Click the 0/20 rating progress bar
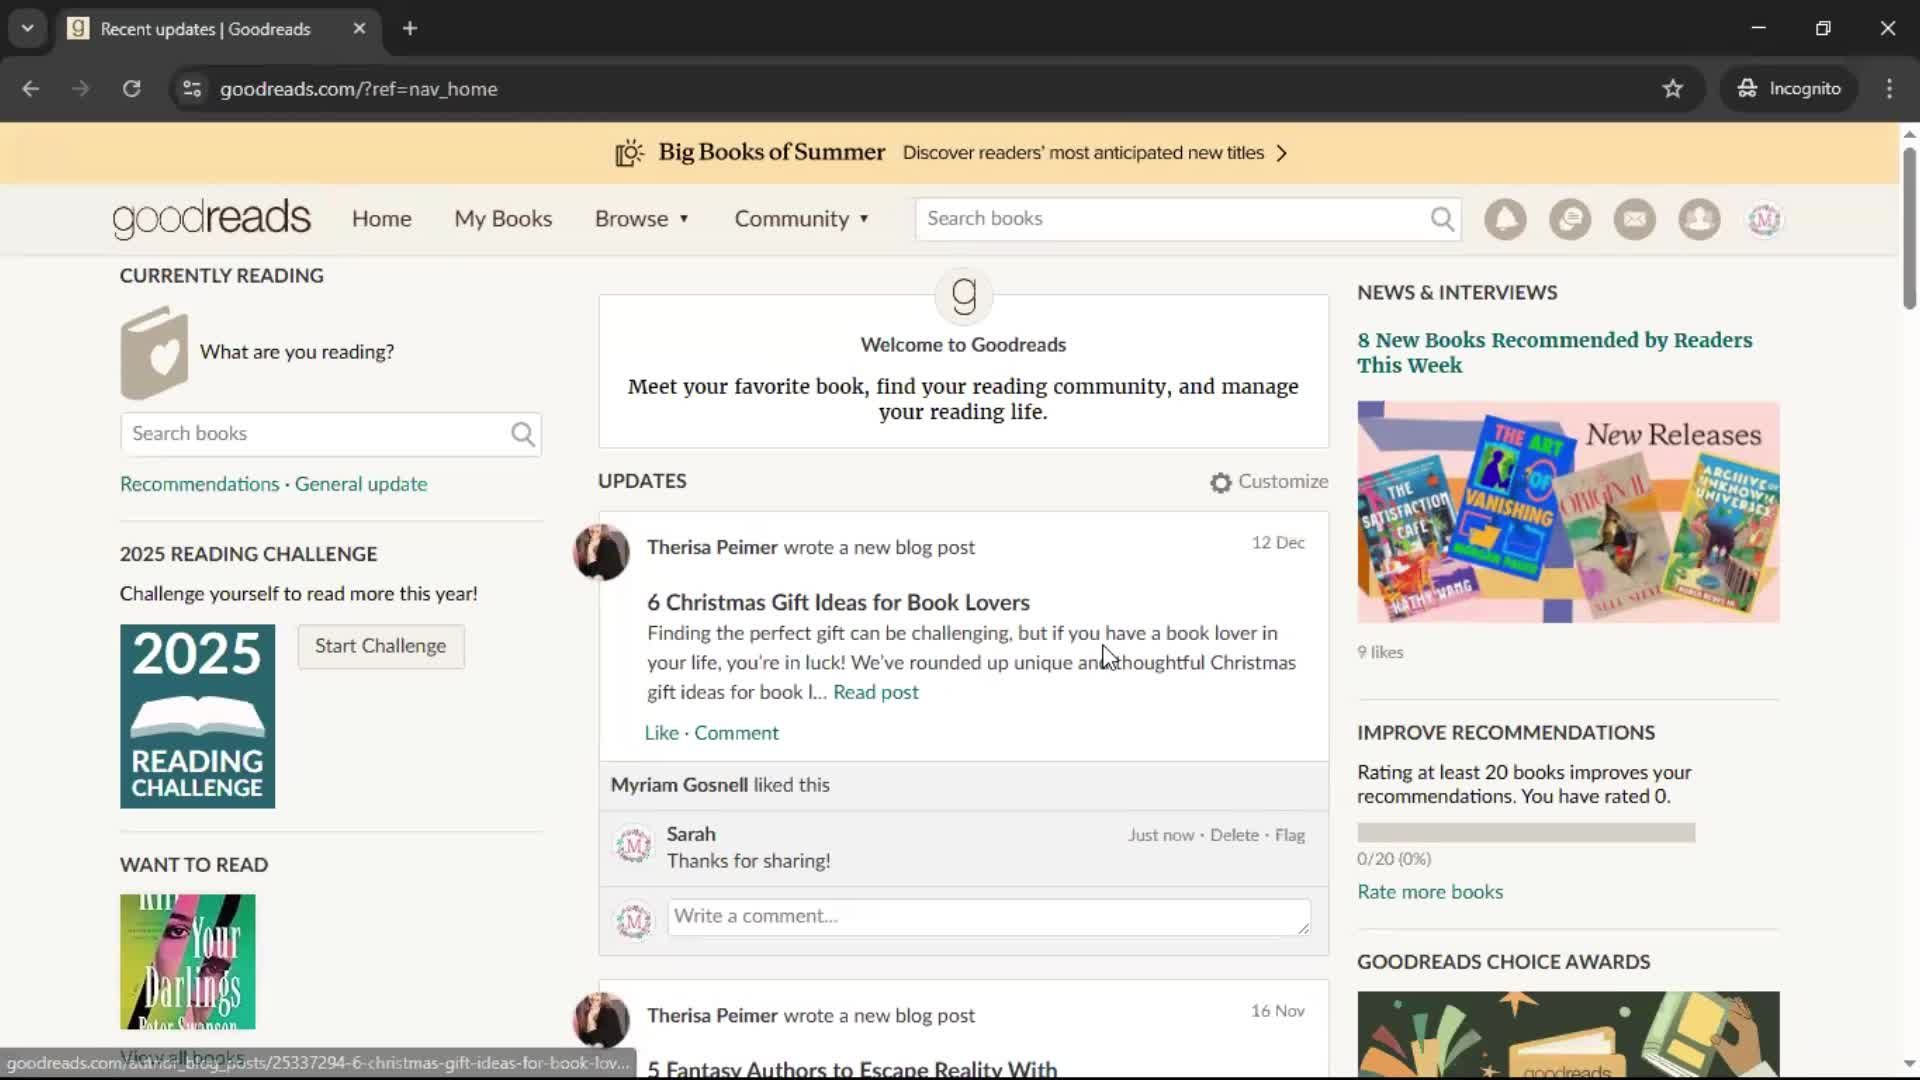This screenshot has height=1080, width=1920. tap(1526, 833)
